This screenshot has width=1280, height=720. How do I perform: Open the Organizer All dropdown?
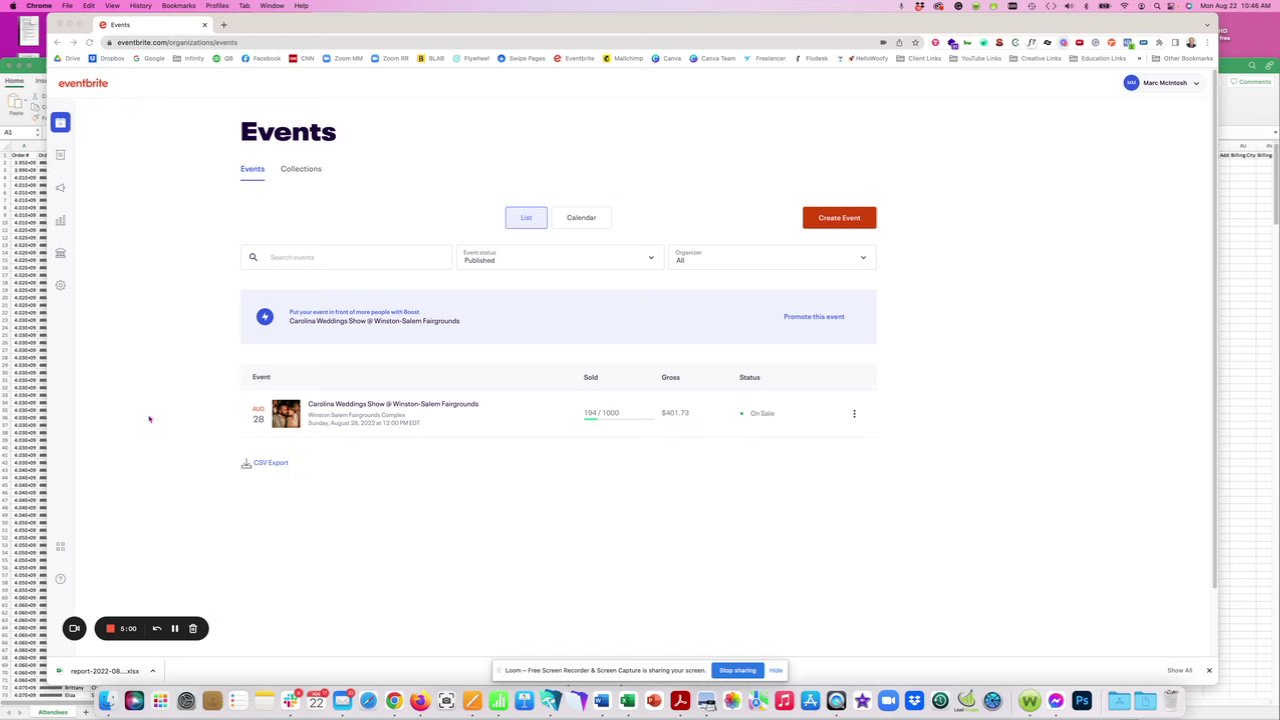coord(771,257)
